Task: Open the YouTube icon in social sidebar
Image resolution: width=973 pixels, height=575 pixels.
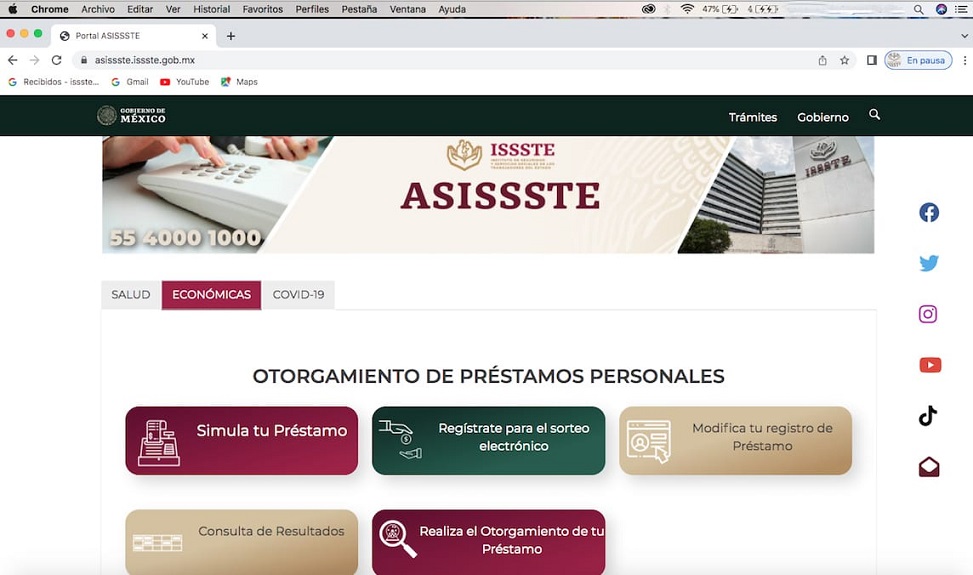Action: pyautogui.click(x=930, y=365)
